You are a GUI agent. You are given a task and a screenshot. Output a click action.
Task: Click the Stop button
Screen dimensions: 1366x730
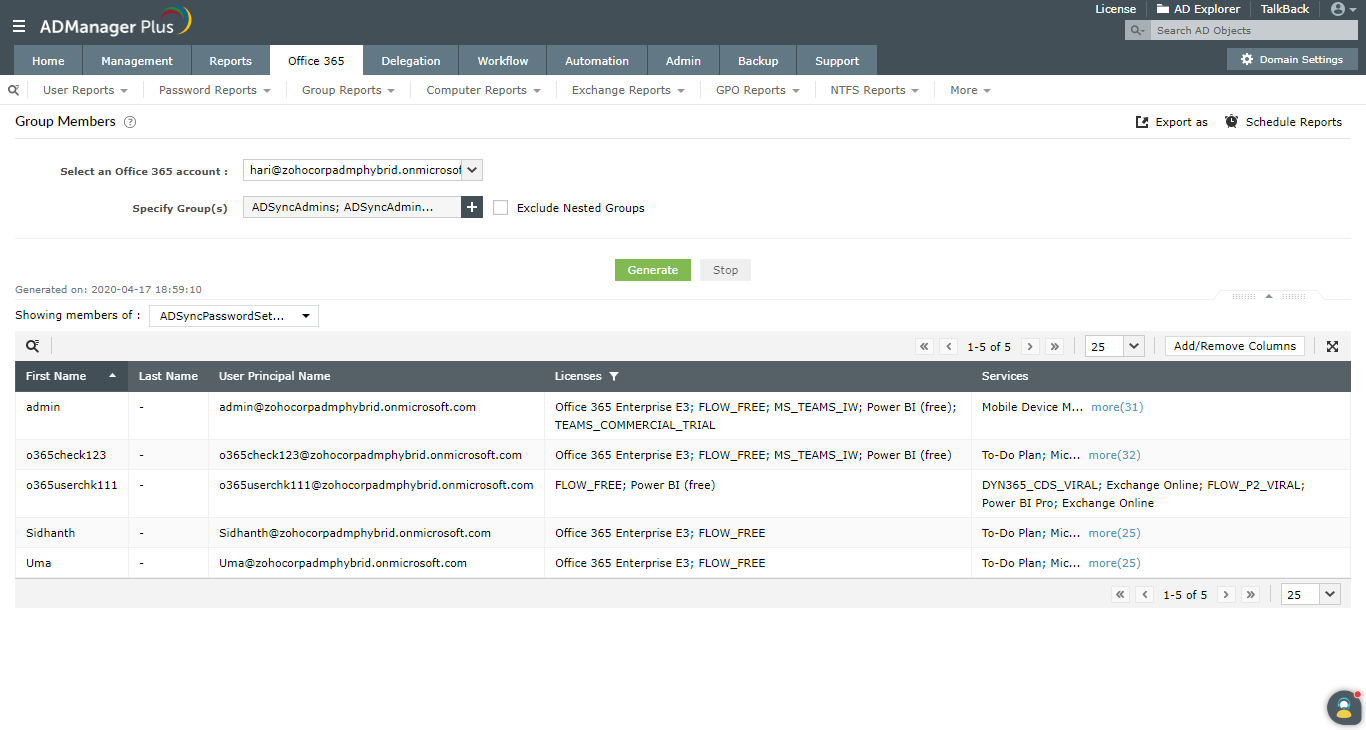coord(726,270)
